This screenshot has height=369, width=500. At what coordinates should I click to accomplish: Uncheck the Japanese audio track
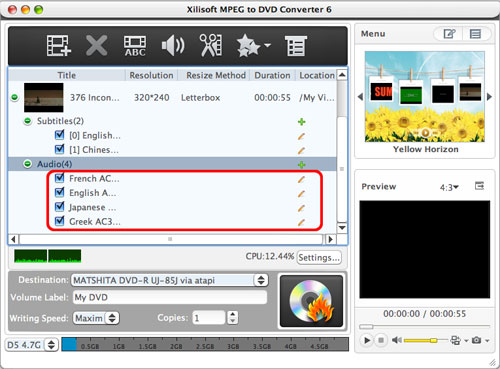tap(60, 207)
